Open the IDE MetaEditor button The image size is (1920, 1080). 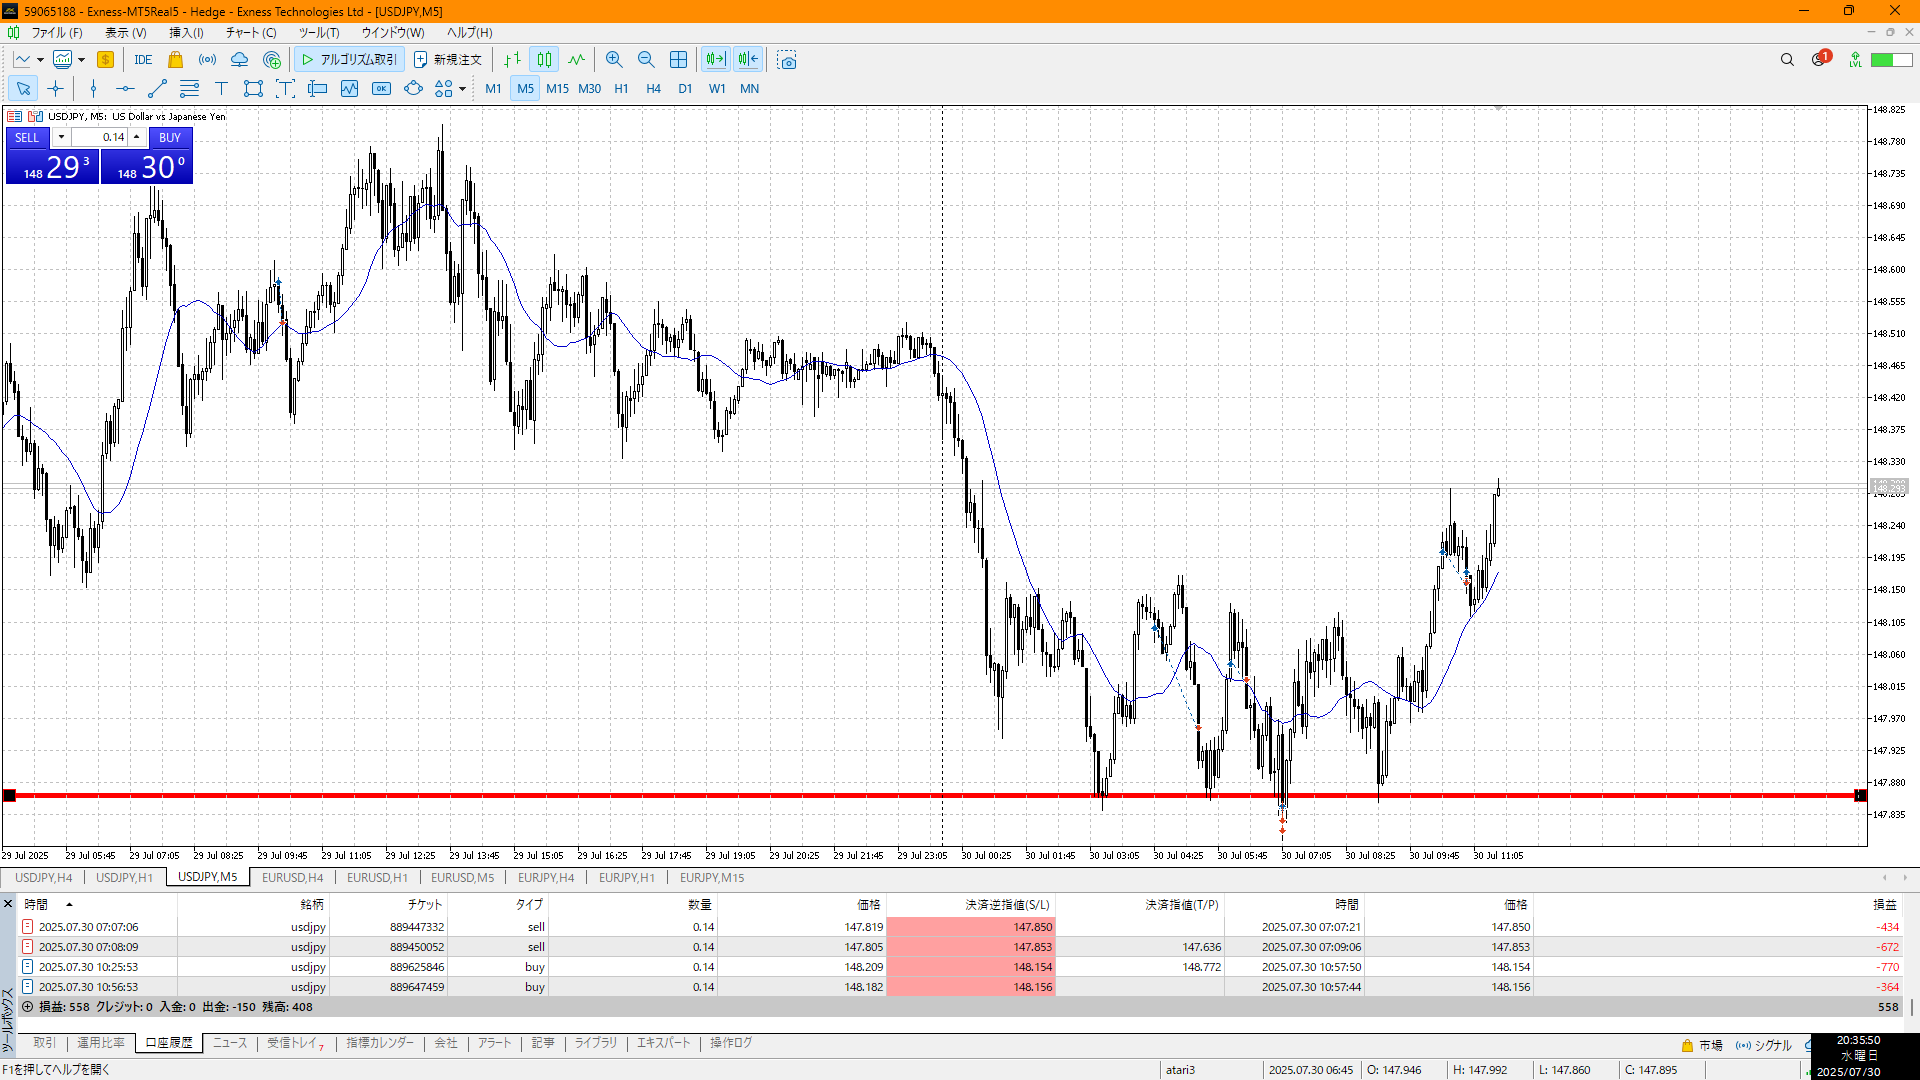tap(143, 60)
